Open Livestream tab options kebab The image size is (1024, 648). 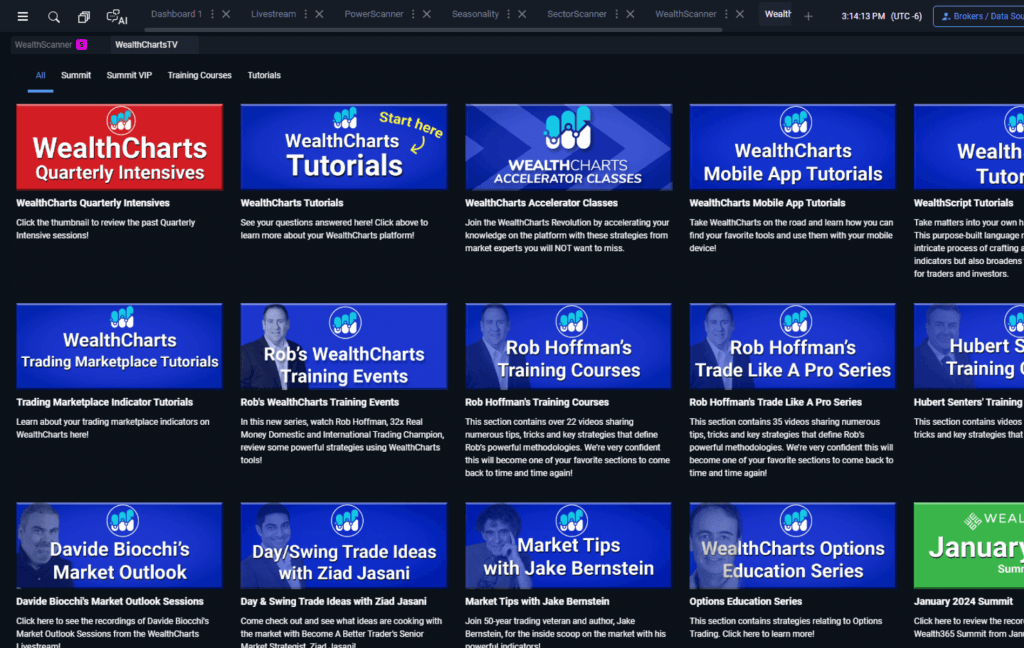click(x=306, y=14)
